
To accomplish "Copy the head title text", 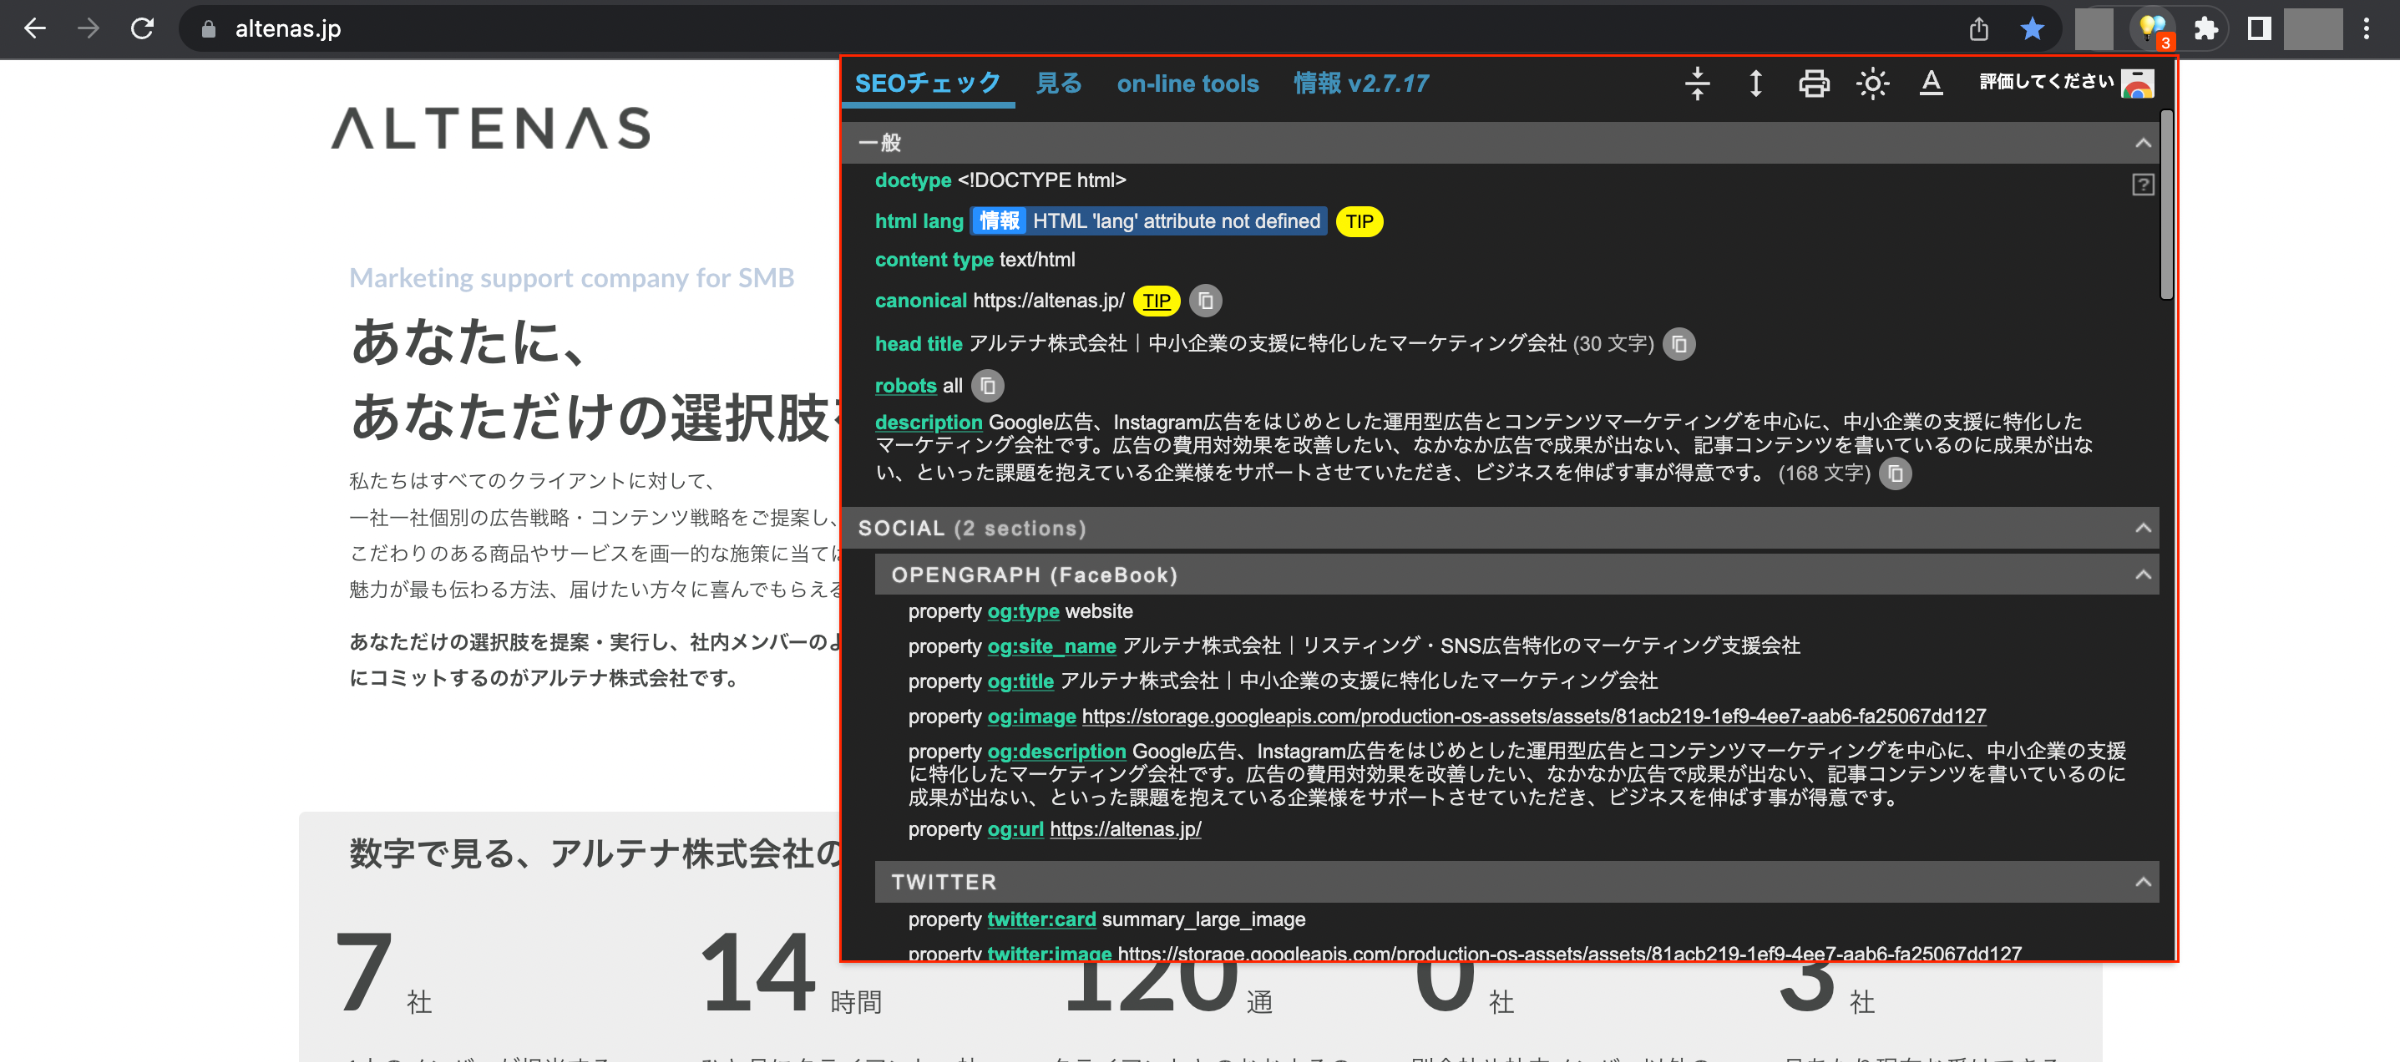I will pos(1679,344).
